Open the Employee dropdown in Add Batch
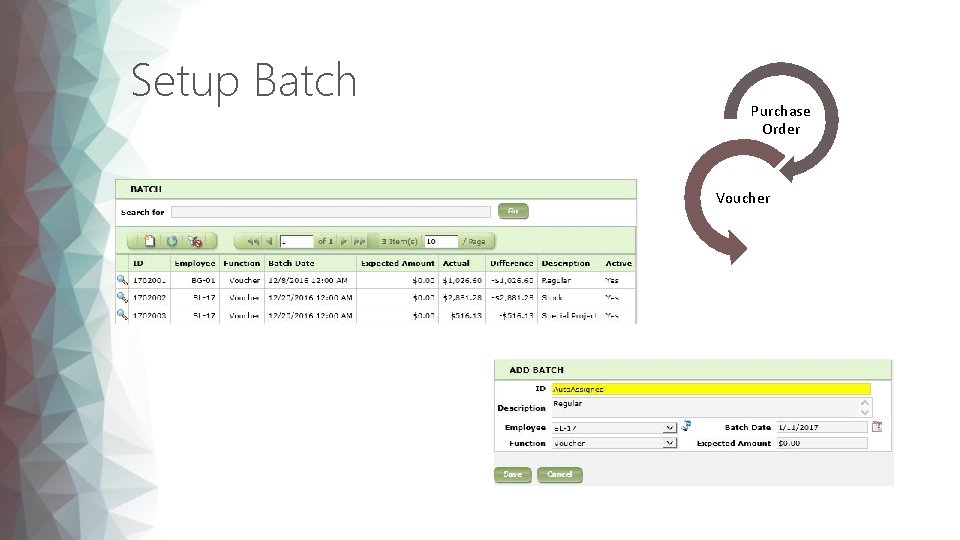Viewport: 960px width, 540px height. pyautogui.click(x=670, y=427)
